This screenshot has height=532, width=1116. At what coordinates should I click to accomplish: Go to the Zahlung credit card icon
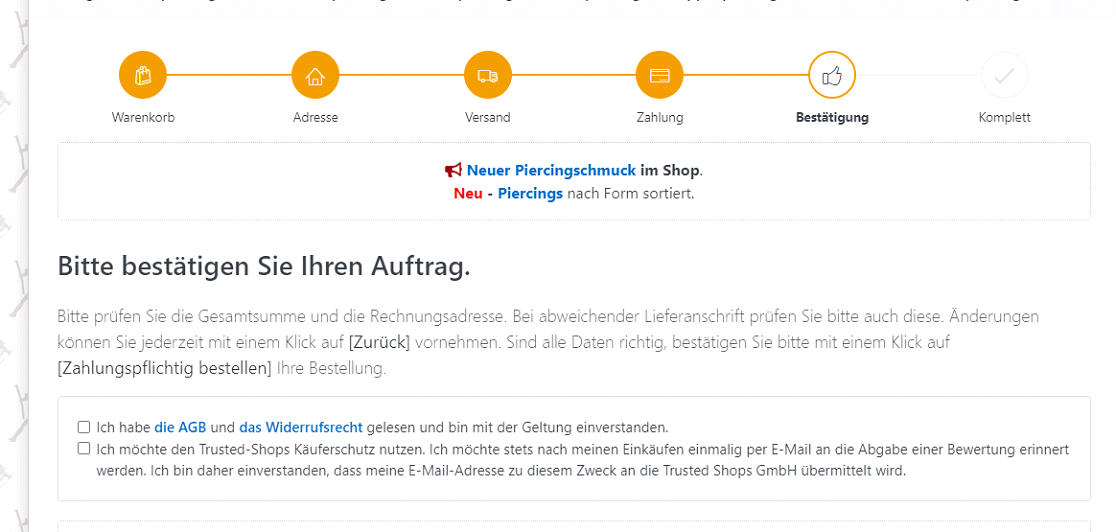point(660,75)
